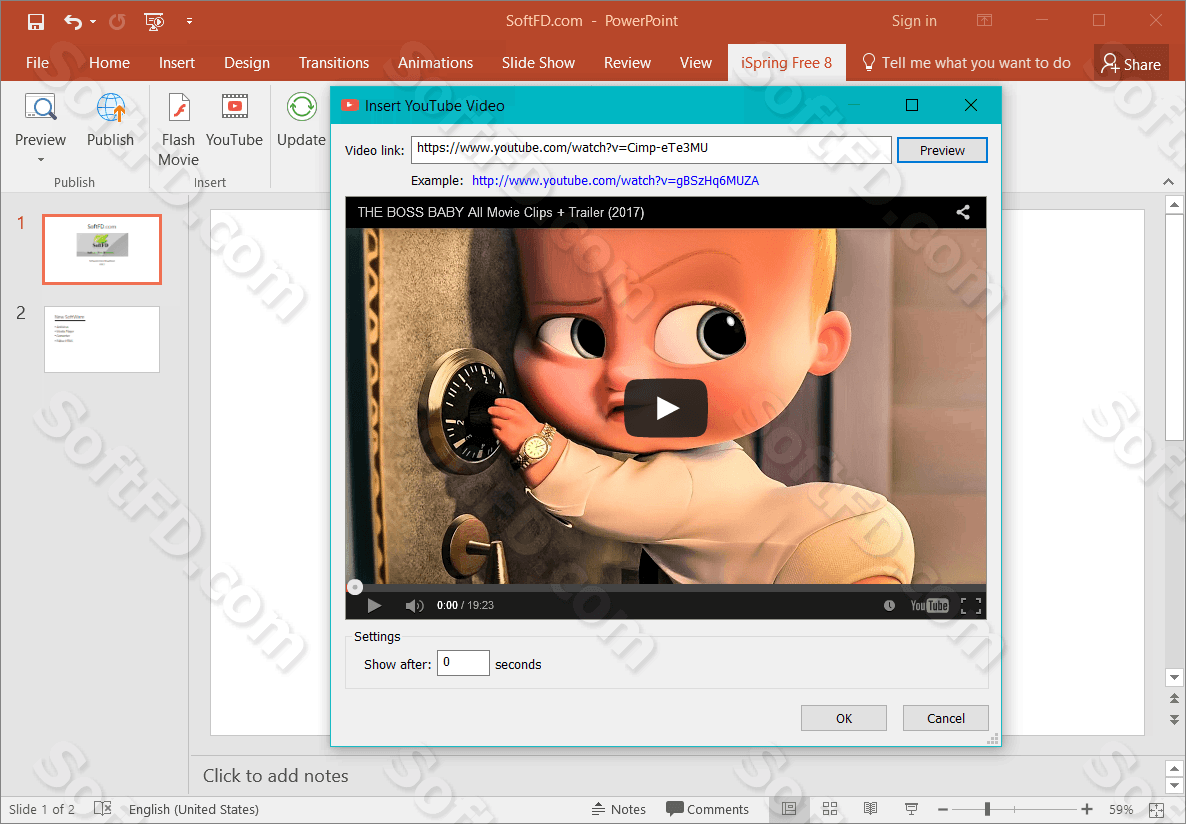1186x824 pixels.
Task: Open Customize Quick Access Toolbar dropdown
Action: coord(189,21)
